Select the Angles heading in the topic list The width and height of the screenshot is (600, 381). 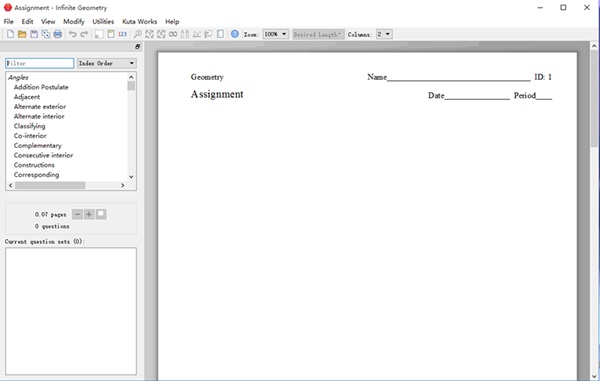pyautogui.click(x=18, y=77)
